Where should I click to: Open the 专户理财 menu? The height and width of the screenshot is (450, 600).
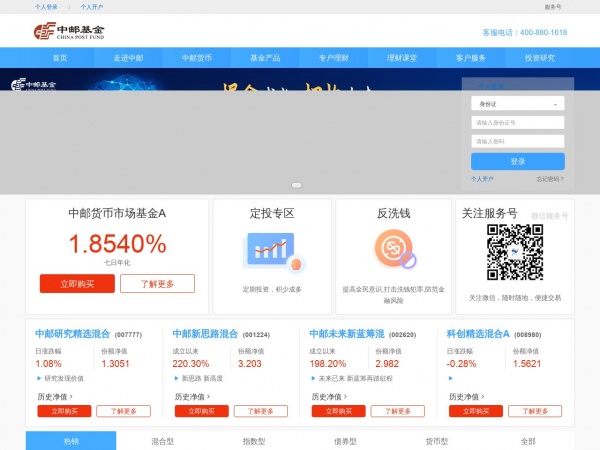[x=334, y=58]
